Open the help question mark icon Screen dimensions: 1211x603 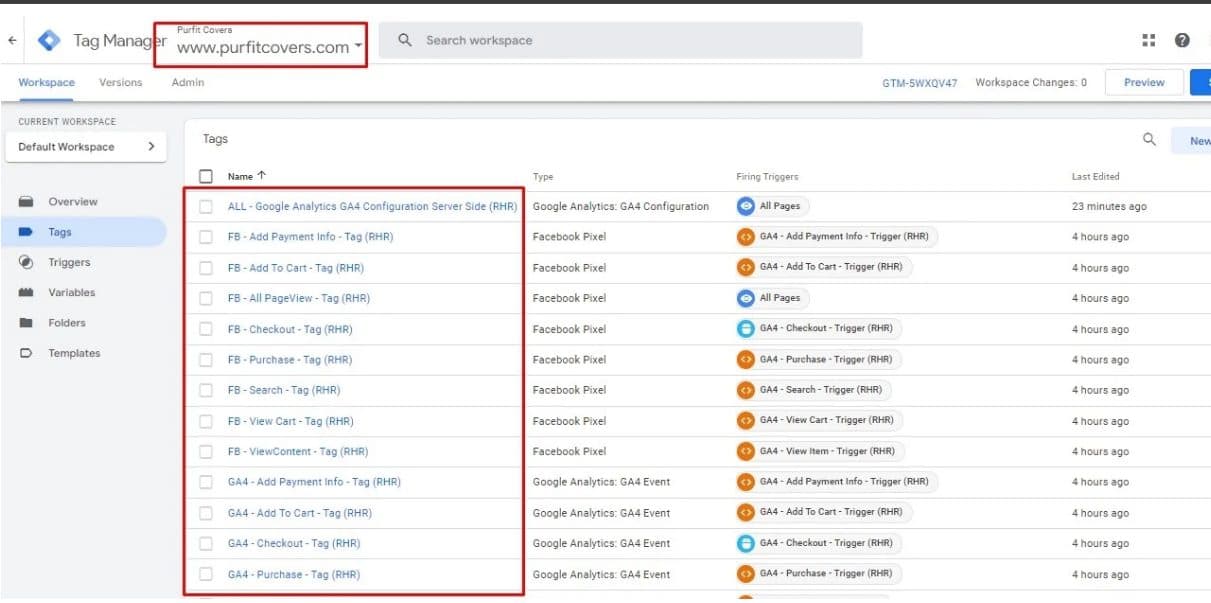click(x=1182, y=40)
